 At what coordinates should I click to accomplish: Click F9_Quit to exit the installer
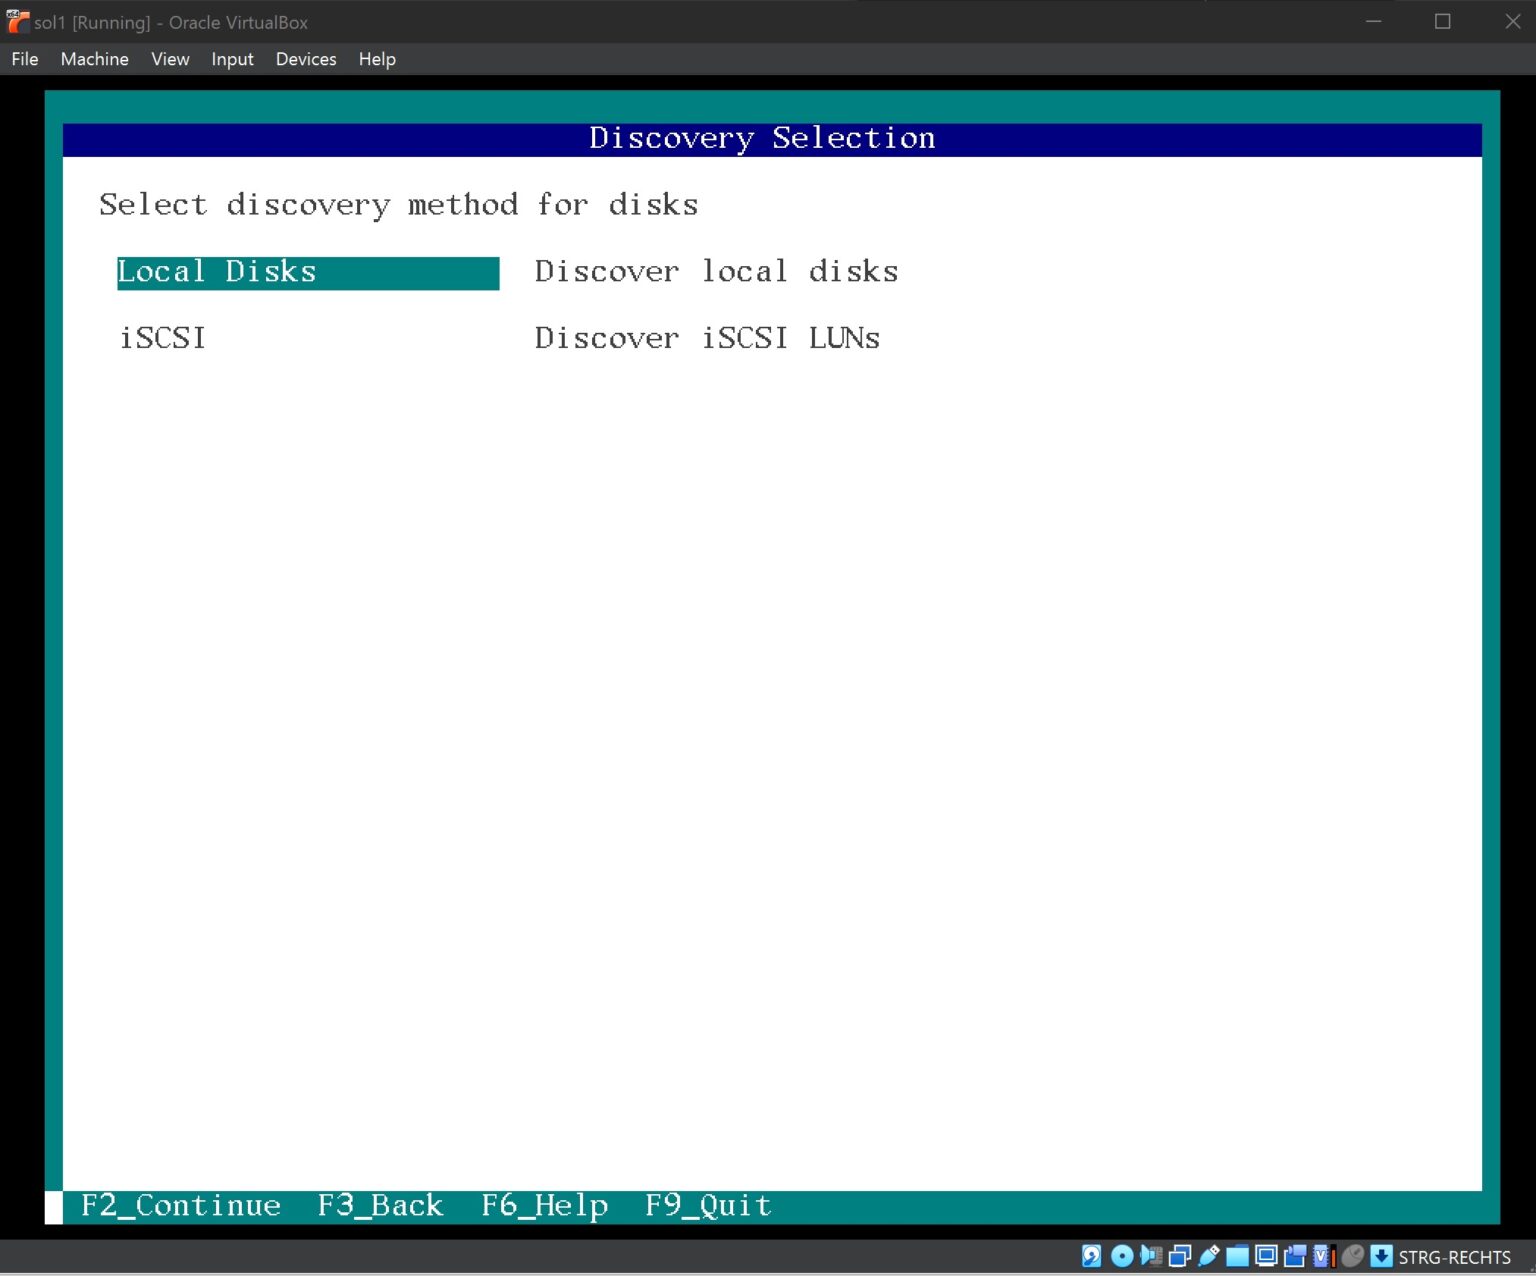click(708, 1205)
